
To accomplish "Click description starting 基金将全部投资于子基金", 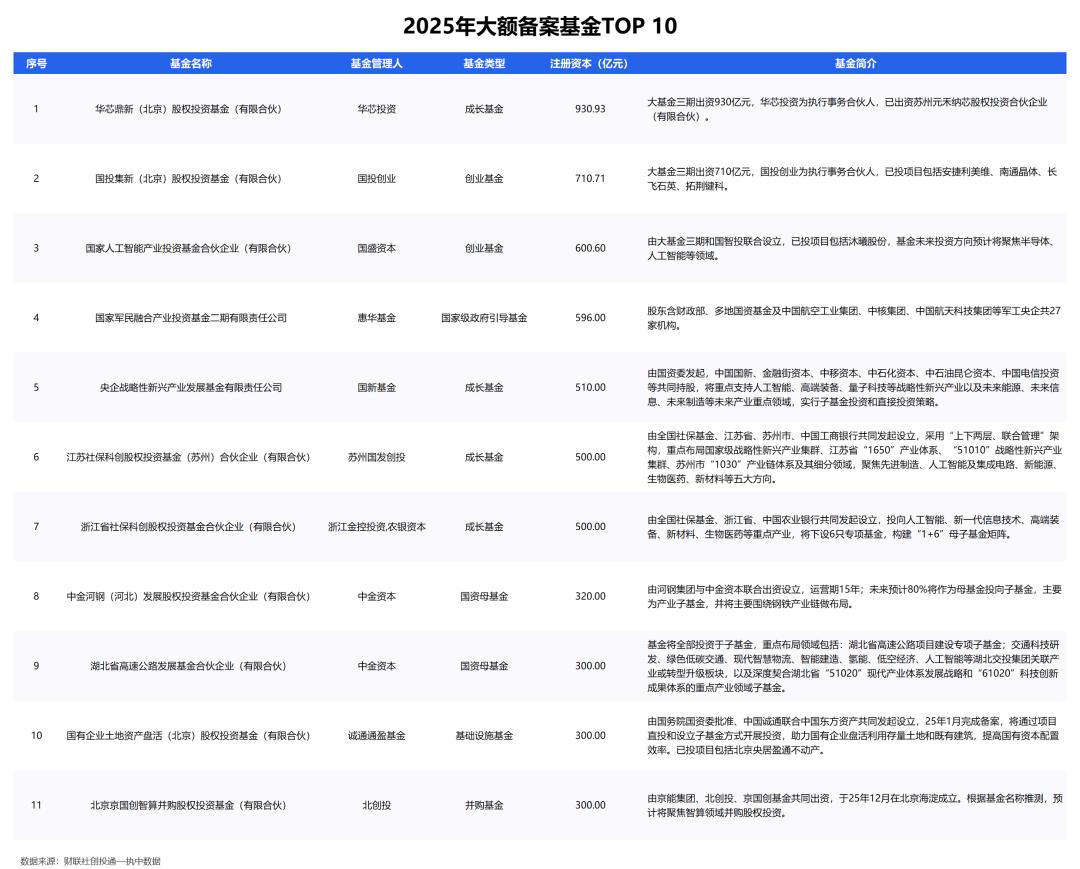I will (x=853, y=666).
